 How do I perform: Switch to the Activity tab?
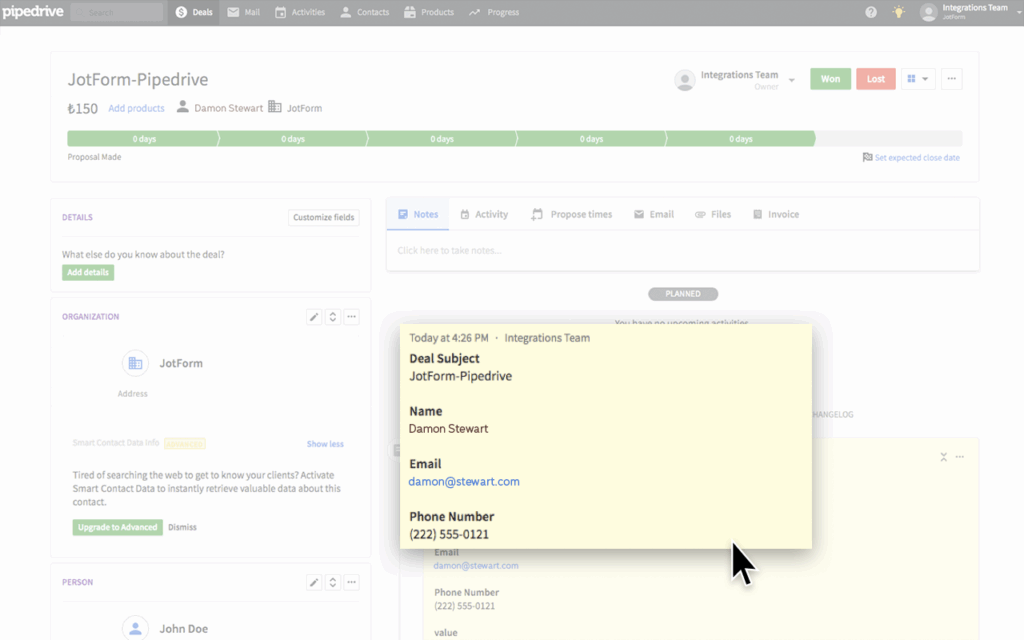tap(484, 214)
